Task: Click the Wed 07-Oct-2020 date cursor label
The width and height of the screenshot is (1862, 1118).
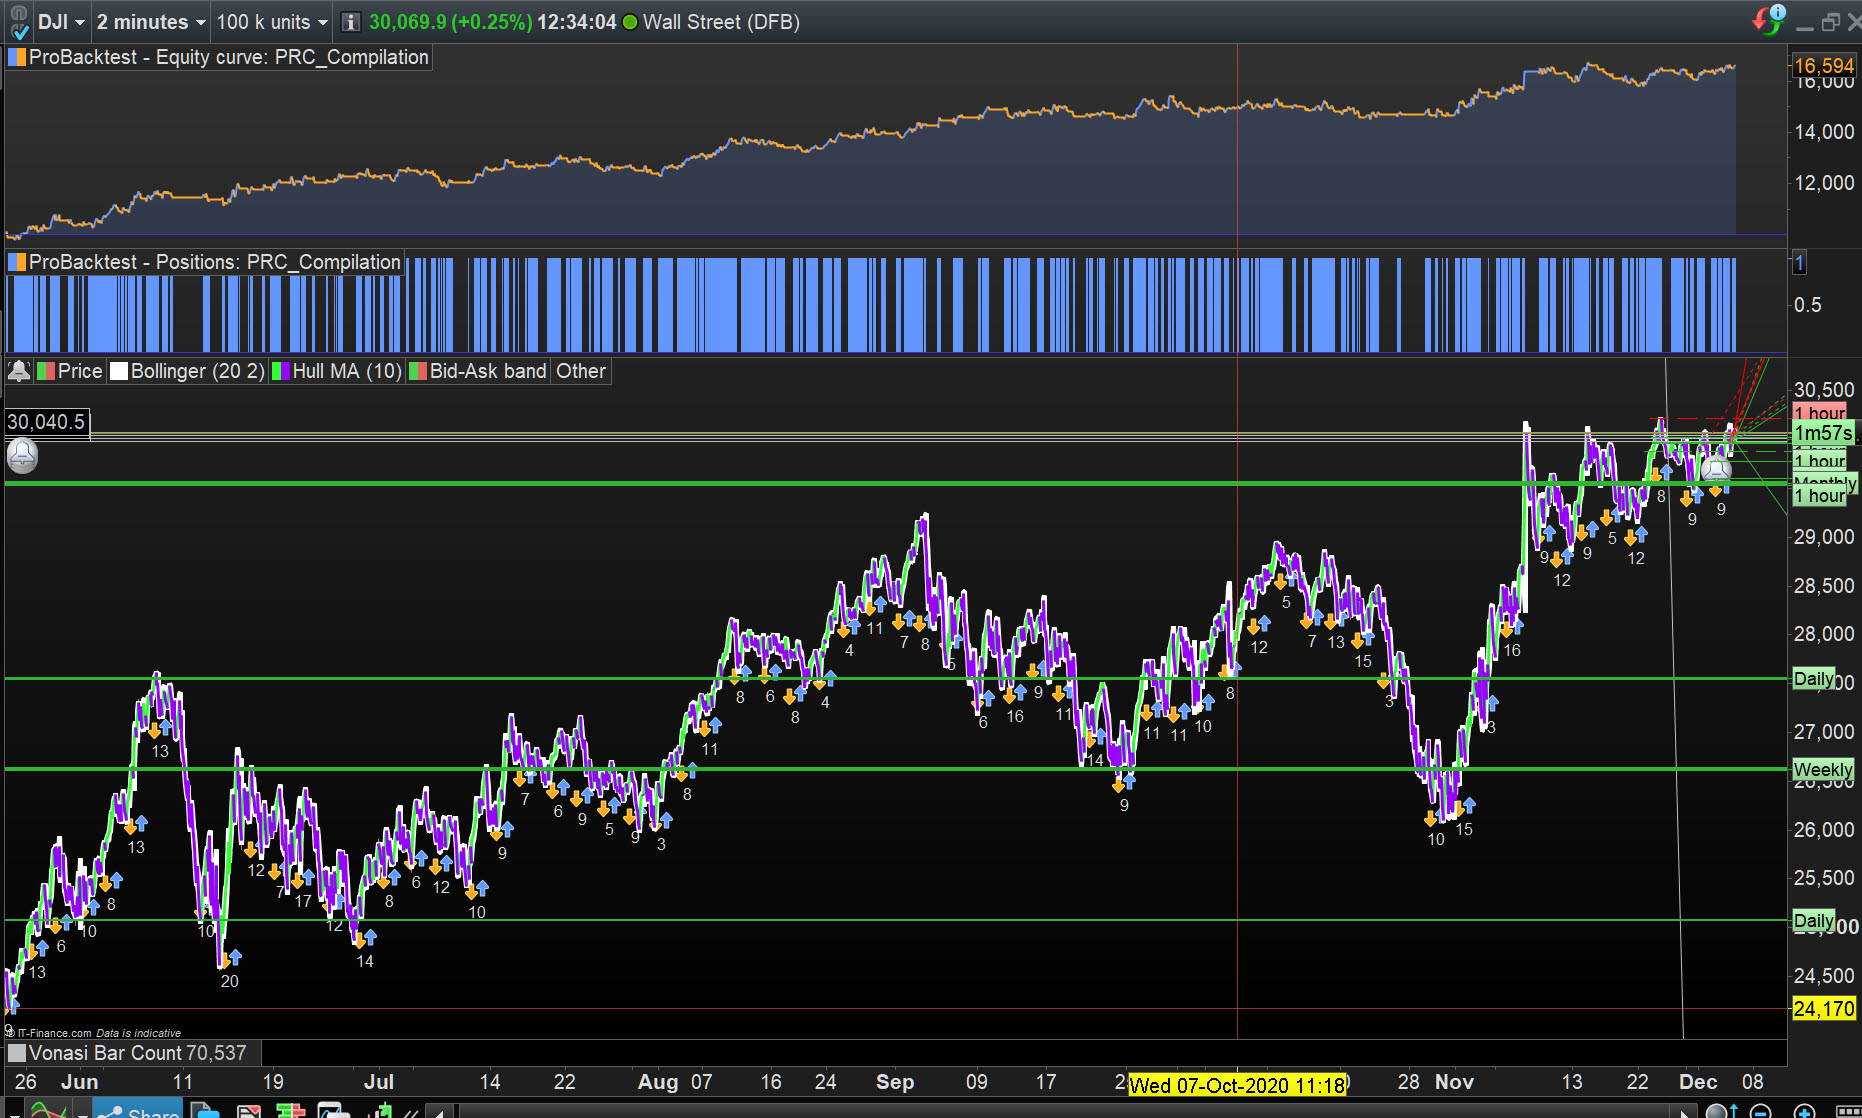Action: [1237, 1085]
